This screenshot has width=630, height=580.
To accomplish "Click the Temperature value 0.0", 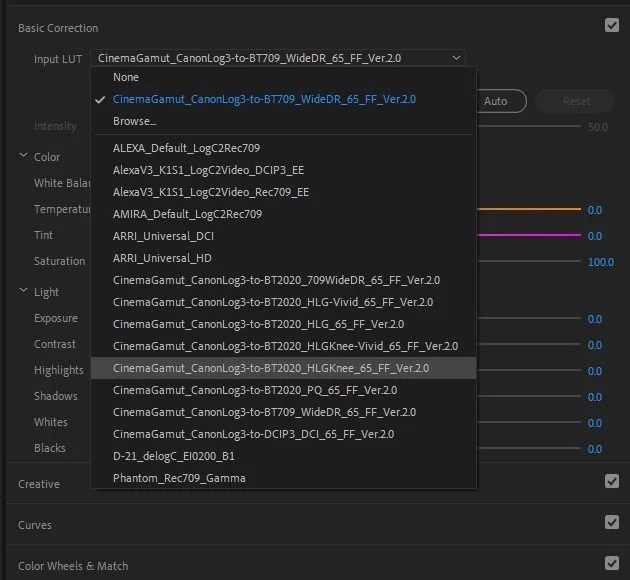I will [x=595, y=210].
